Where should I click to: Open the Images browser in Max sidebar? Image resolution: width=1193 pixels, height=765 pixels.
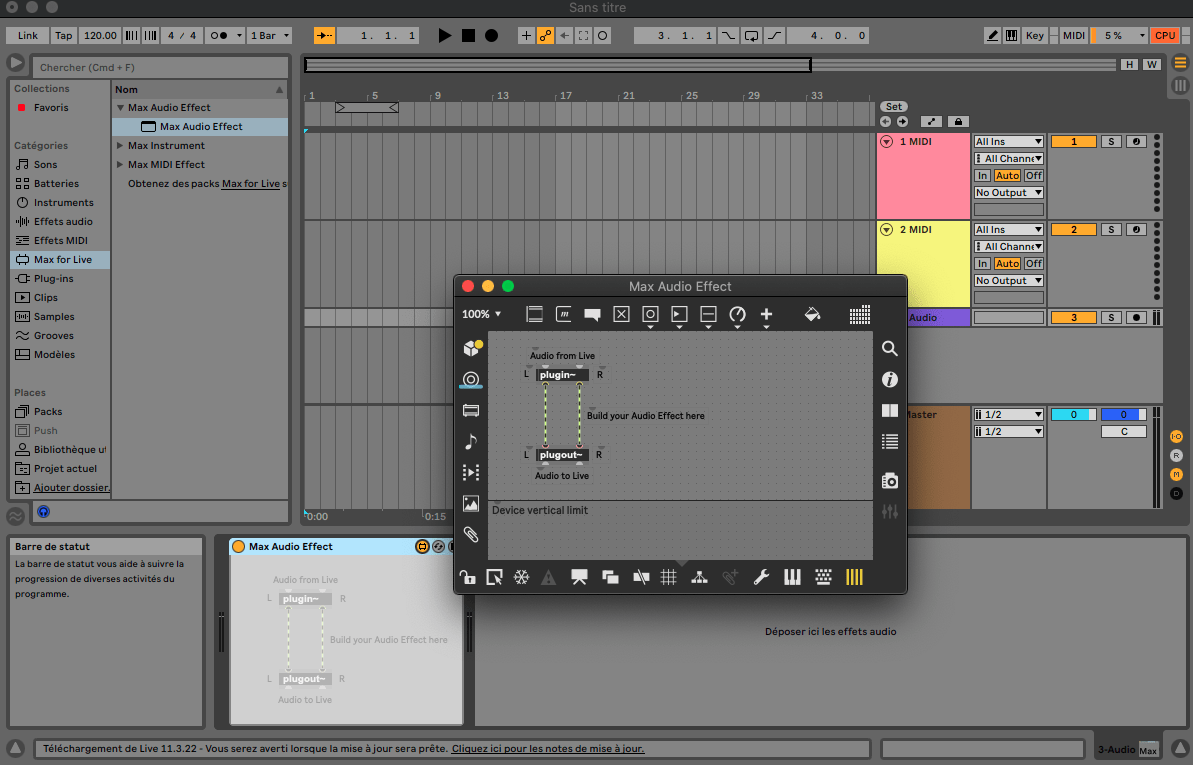click(471, 503)
